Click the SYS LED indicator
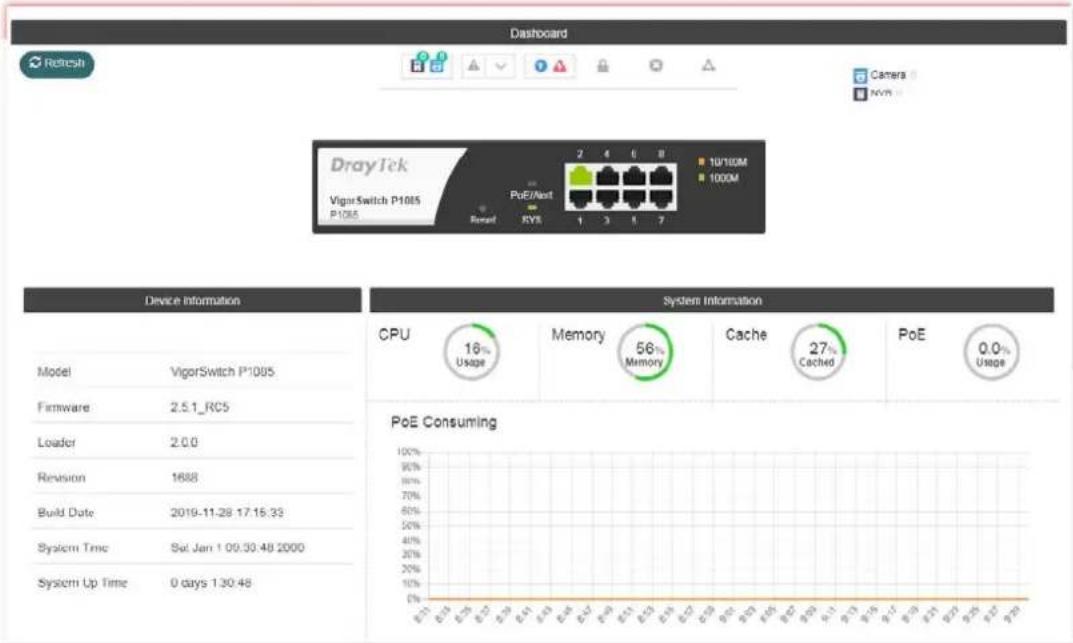 pos(532,207)
